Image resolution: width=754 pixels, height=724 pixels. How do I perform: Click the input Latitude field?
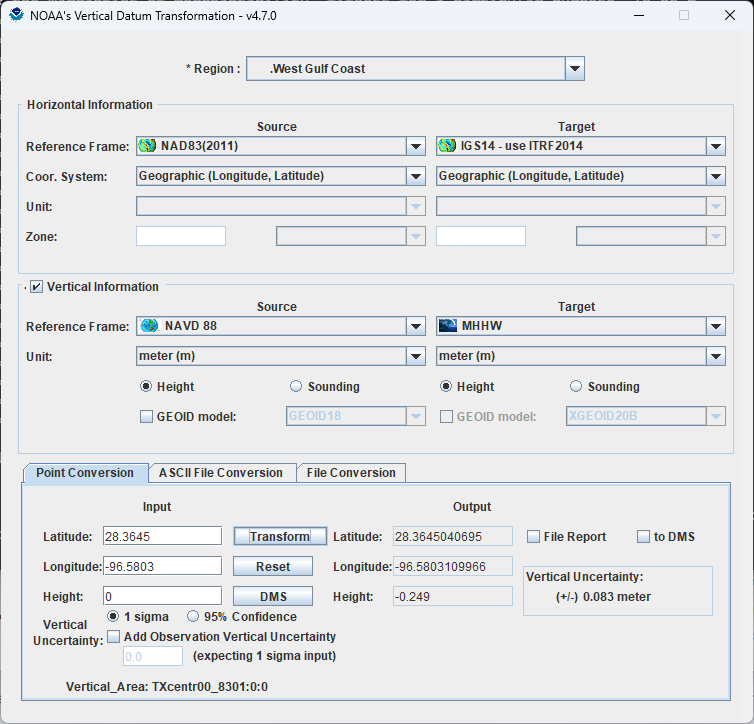click(x=163, y=536)
